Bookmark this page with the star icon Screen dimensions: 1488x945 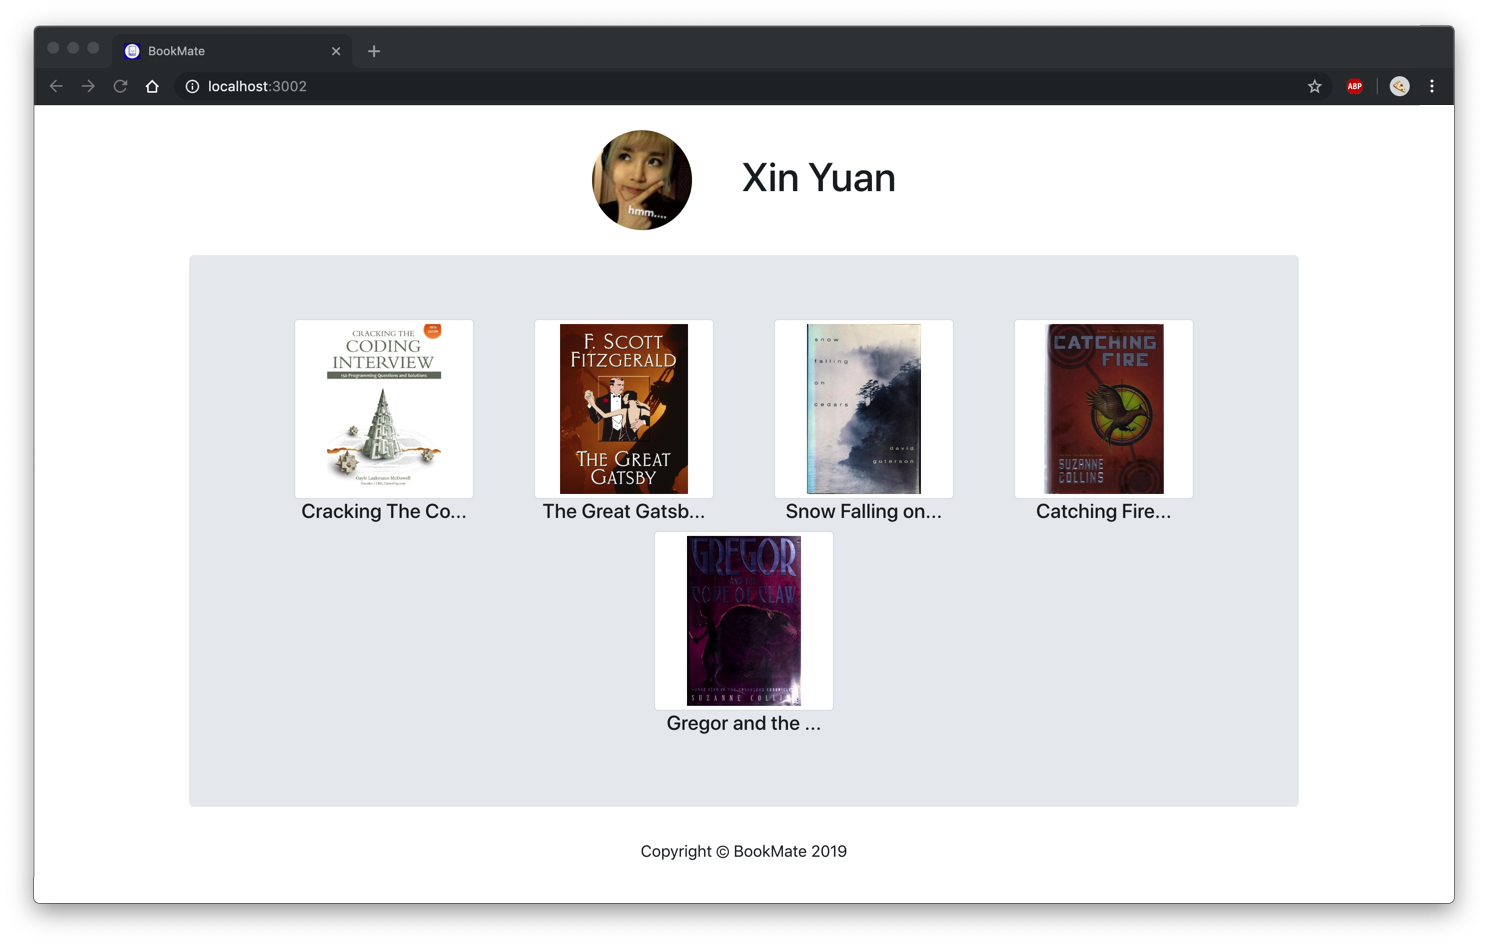(1315, 86)
